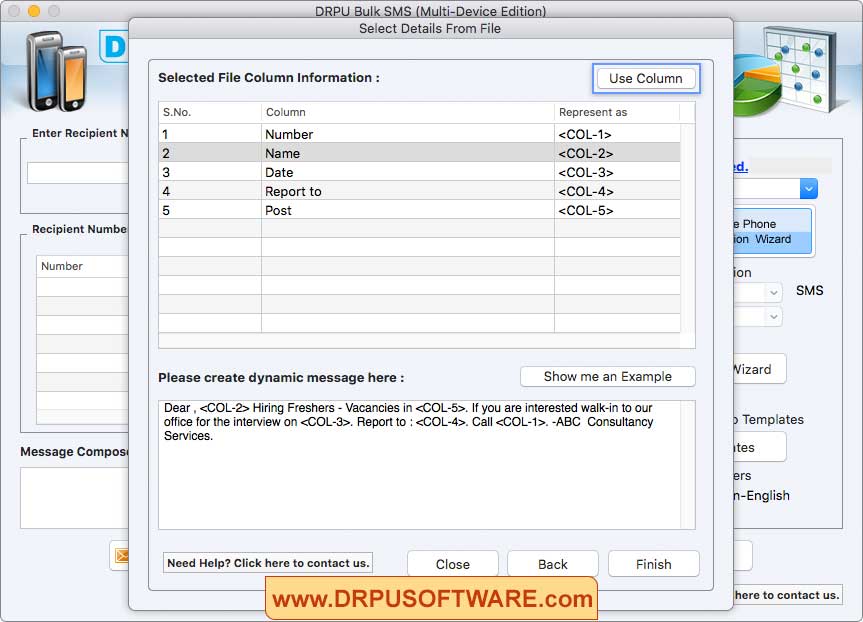This screenshot has width=863, height=622.
Task: Click the Finish button
Action: (653, 564)
